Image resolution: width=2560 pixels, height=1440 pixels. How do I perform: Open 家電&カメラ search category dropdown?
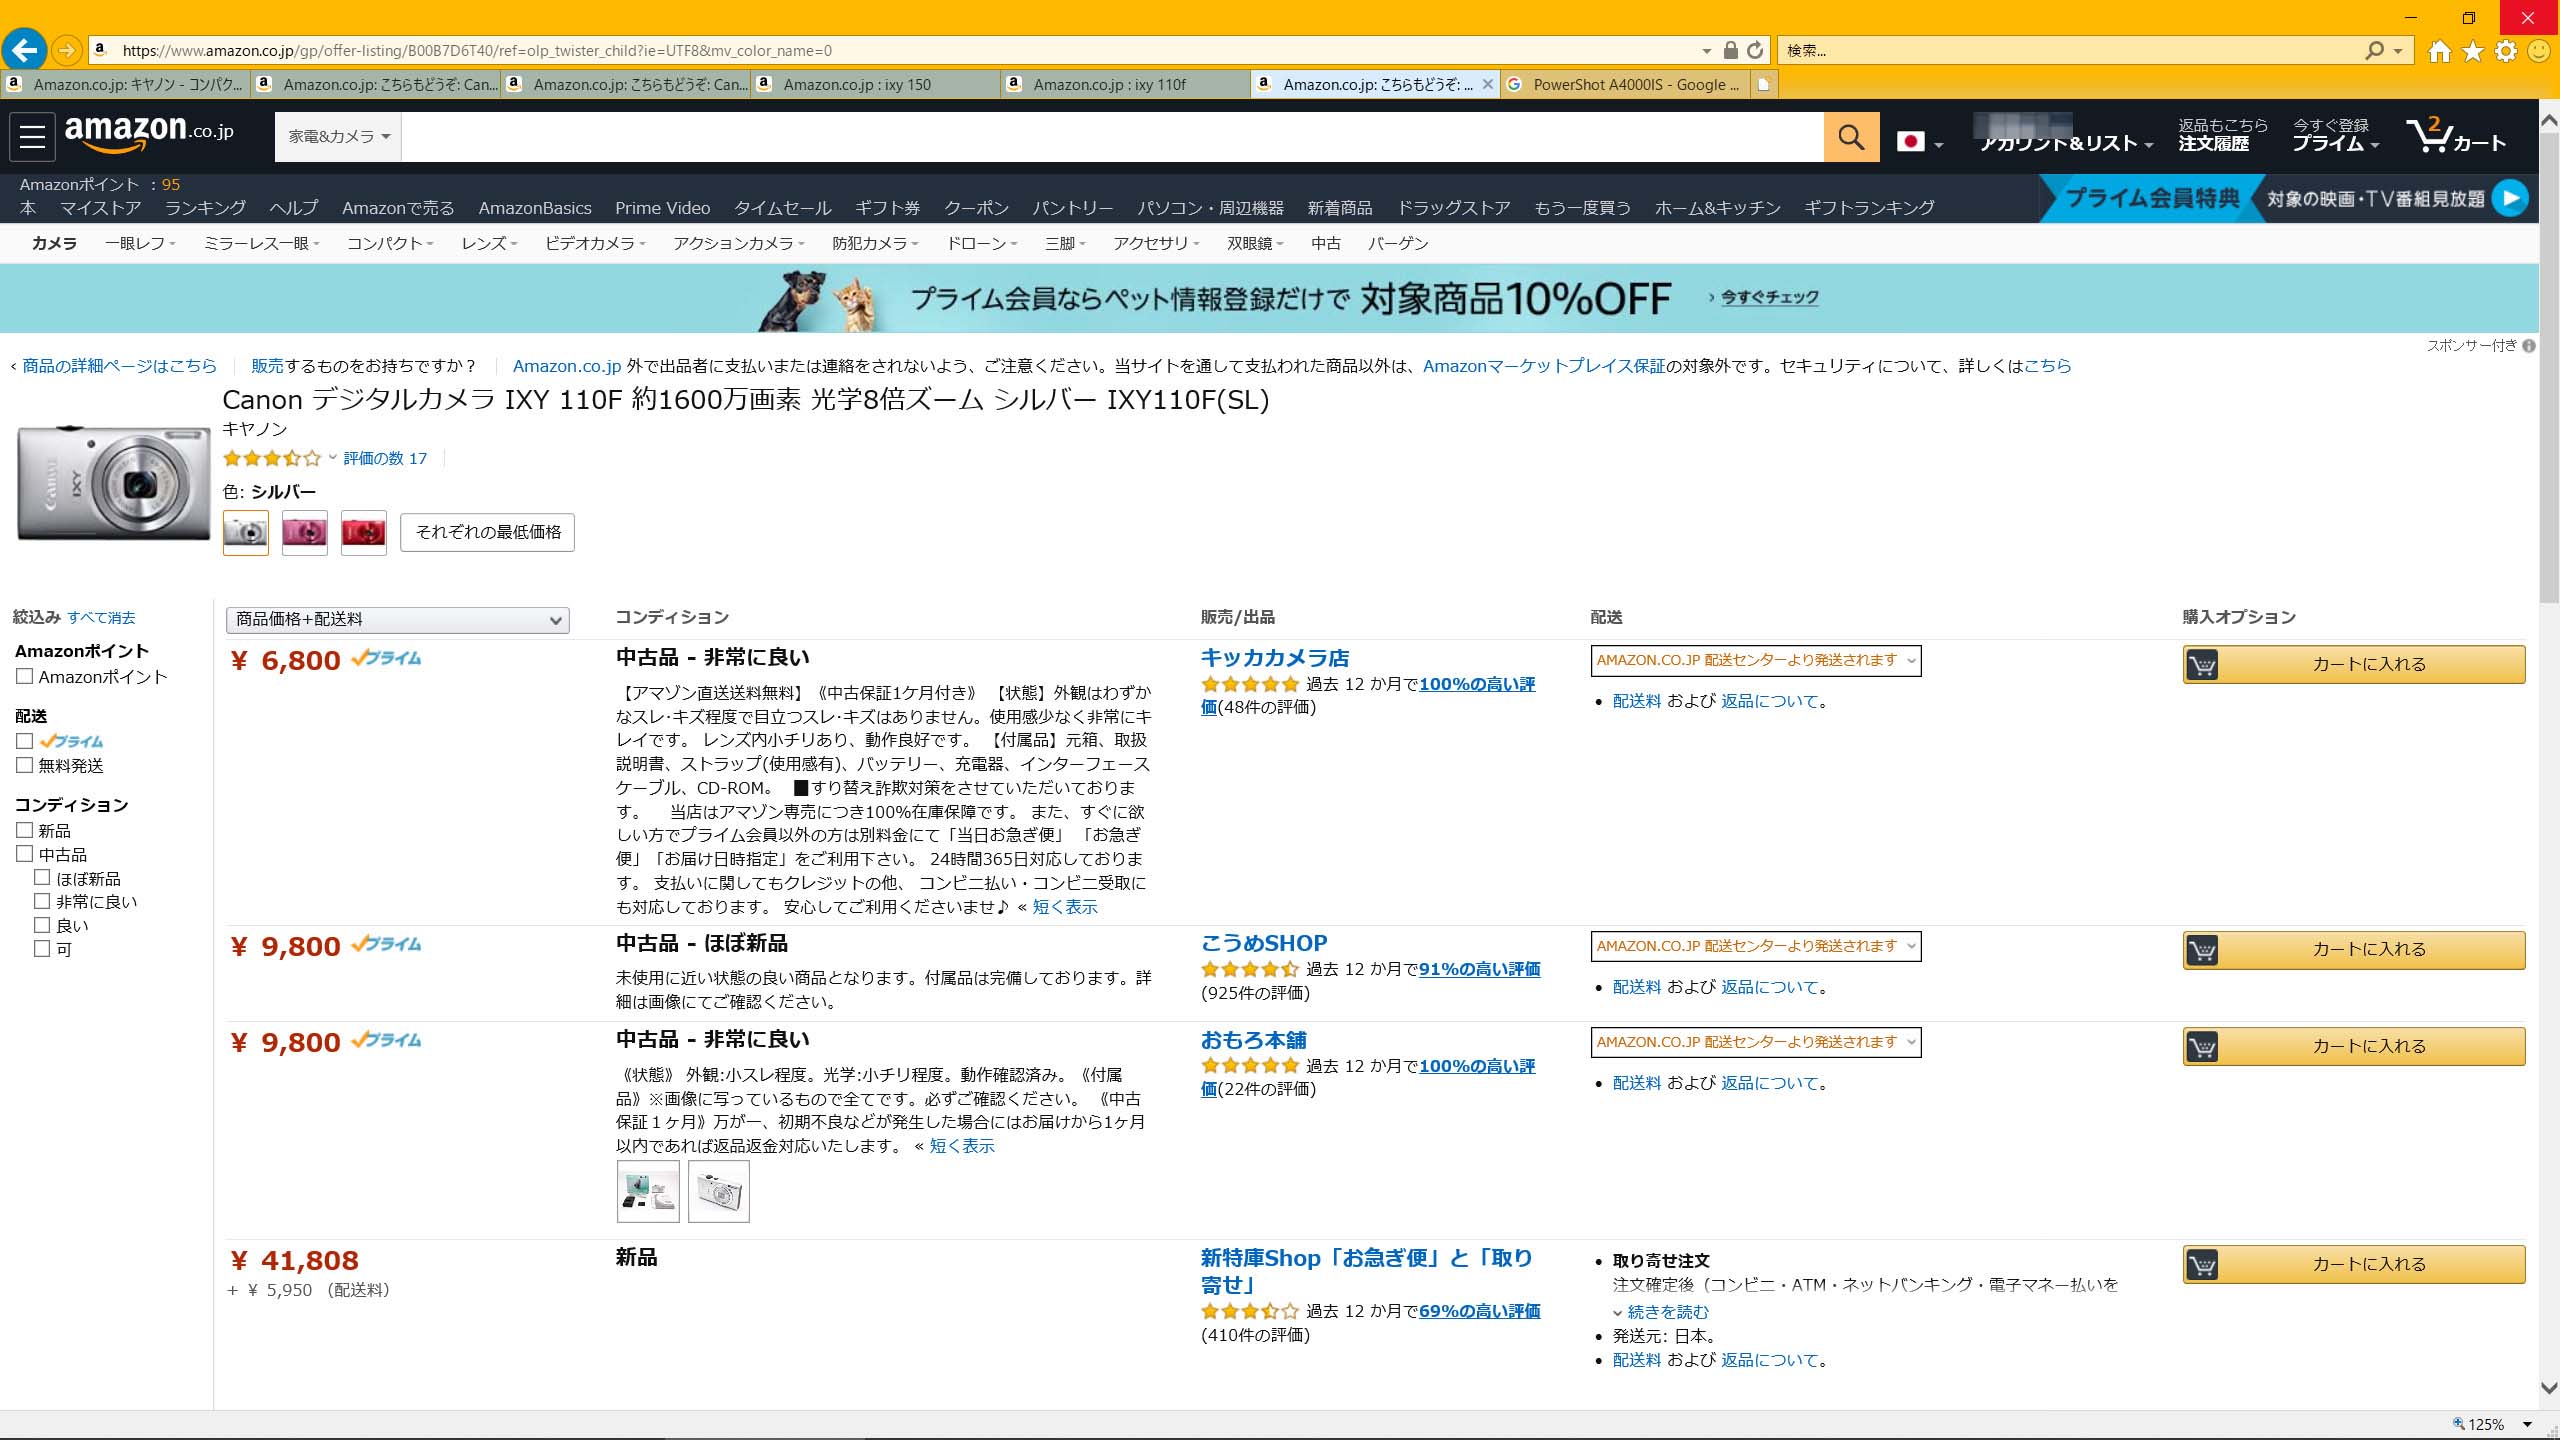[338, 136]
